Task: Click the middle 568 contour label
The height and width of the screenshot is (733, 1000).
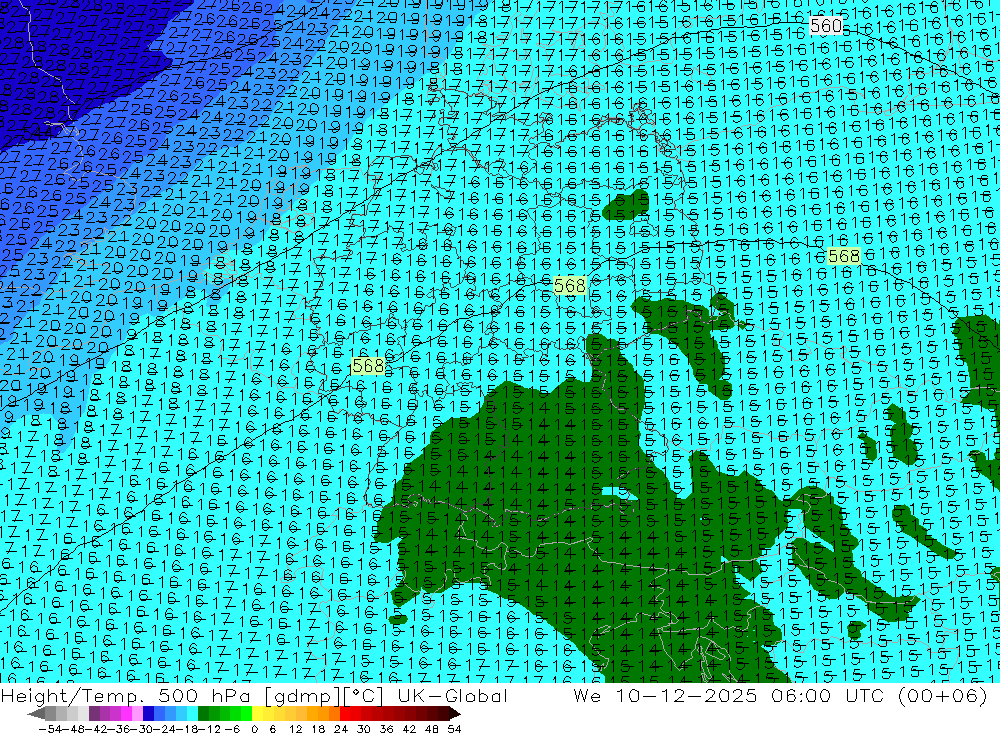Action: tap(570, 285)
